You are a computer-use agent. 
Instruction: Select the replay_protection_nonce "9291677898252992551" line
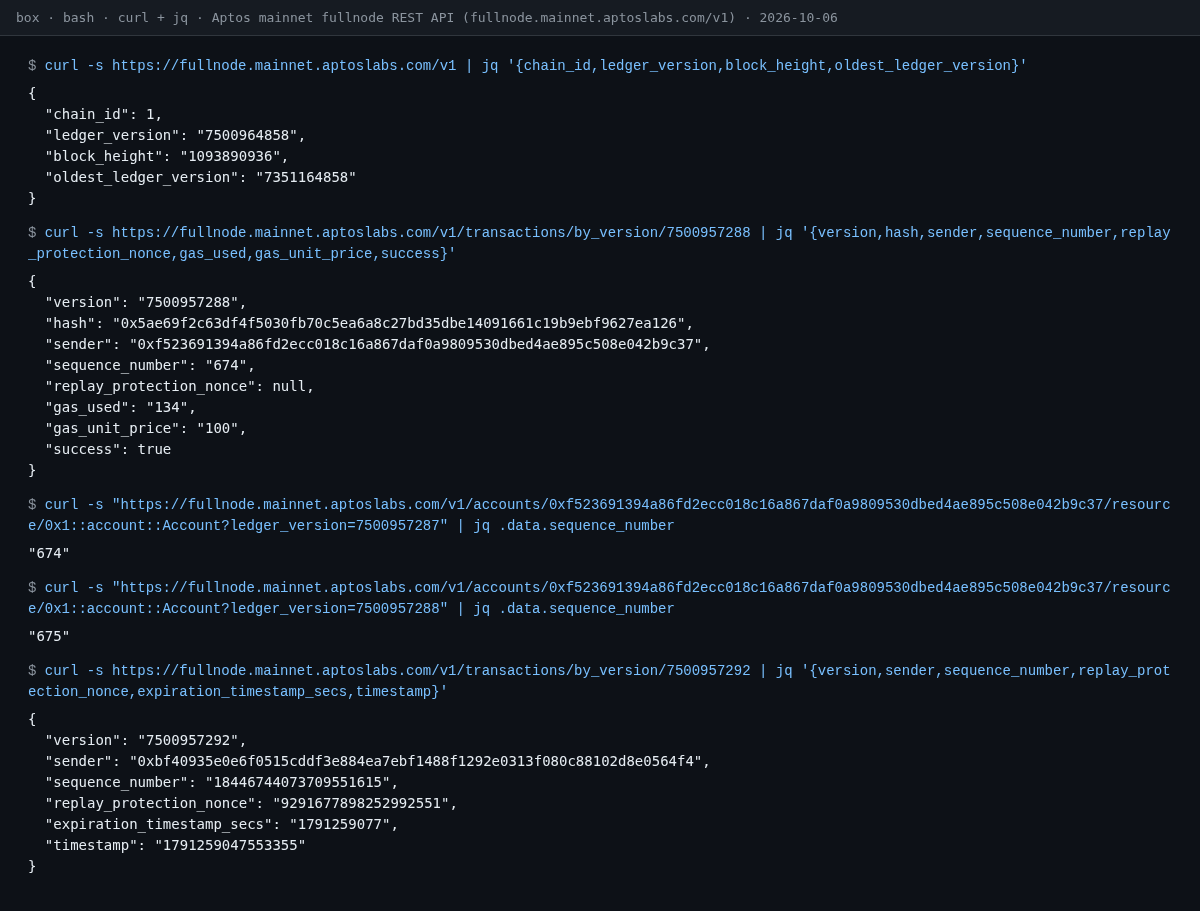pyautogui.click(x=251, y=803)
